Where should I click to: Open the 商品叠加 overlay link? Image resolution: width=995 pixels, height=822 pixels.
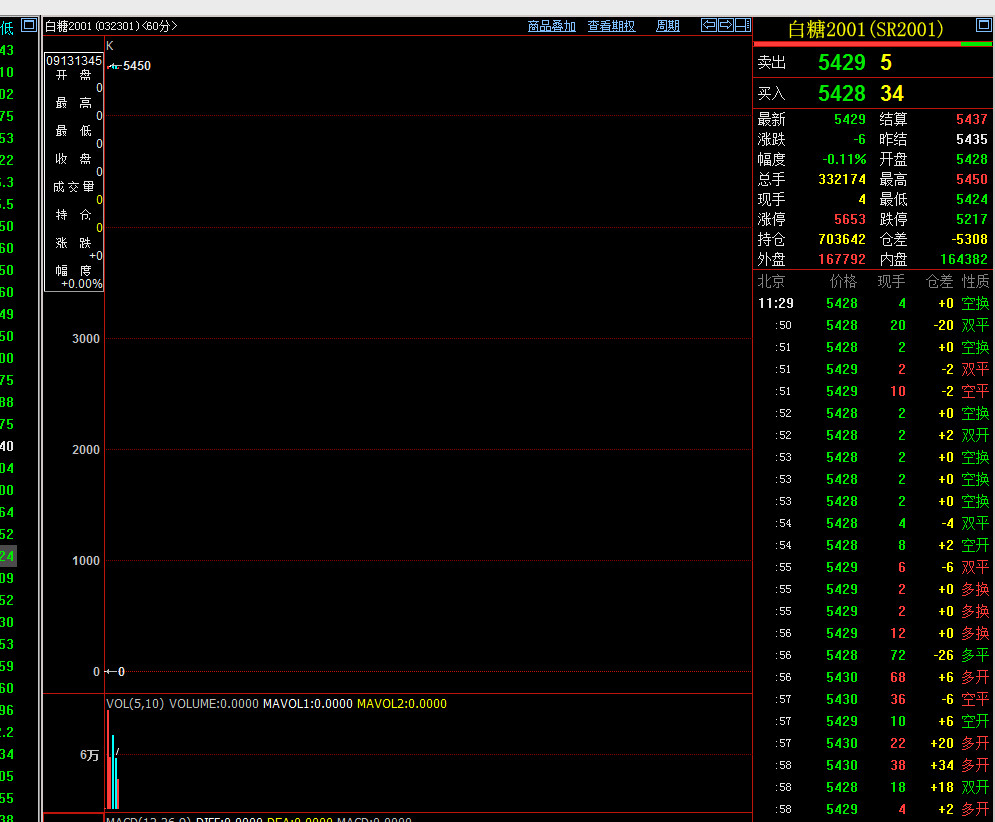[551, 26]
